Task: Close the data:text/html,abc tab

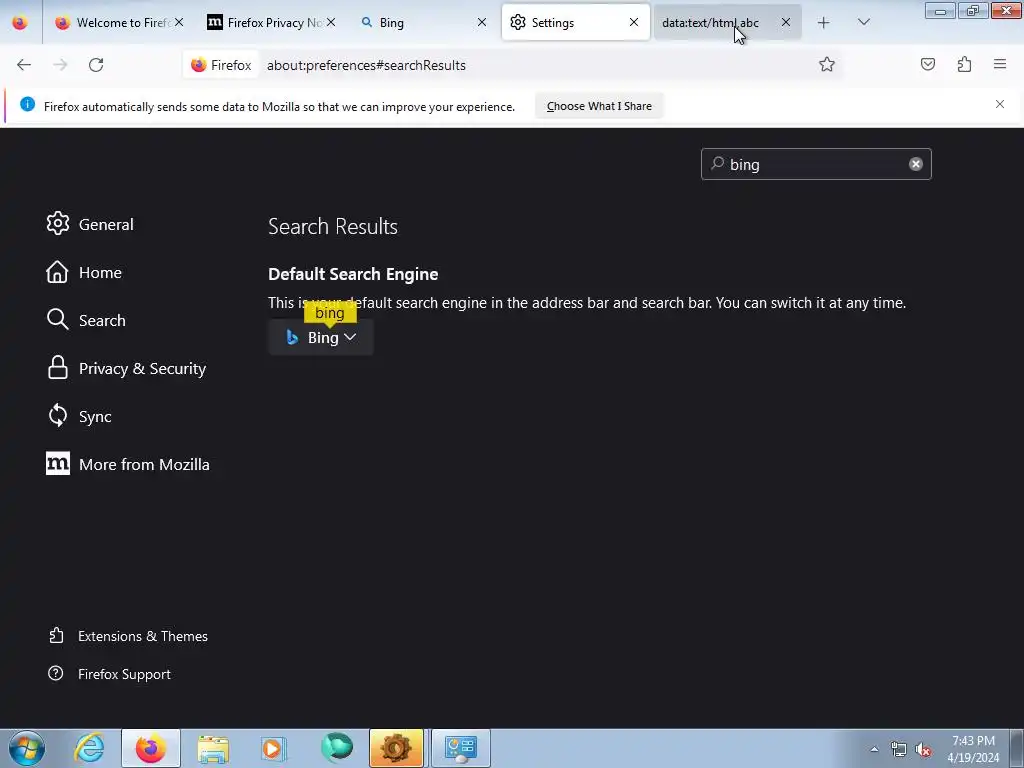Action: coord(786,22)
